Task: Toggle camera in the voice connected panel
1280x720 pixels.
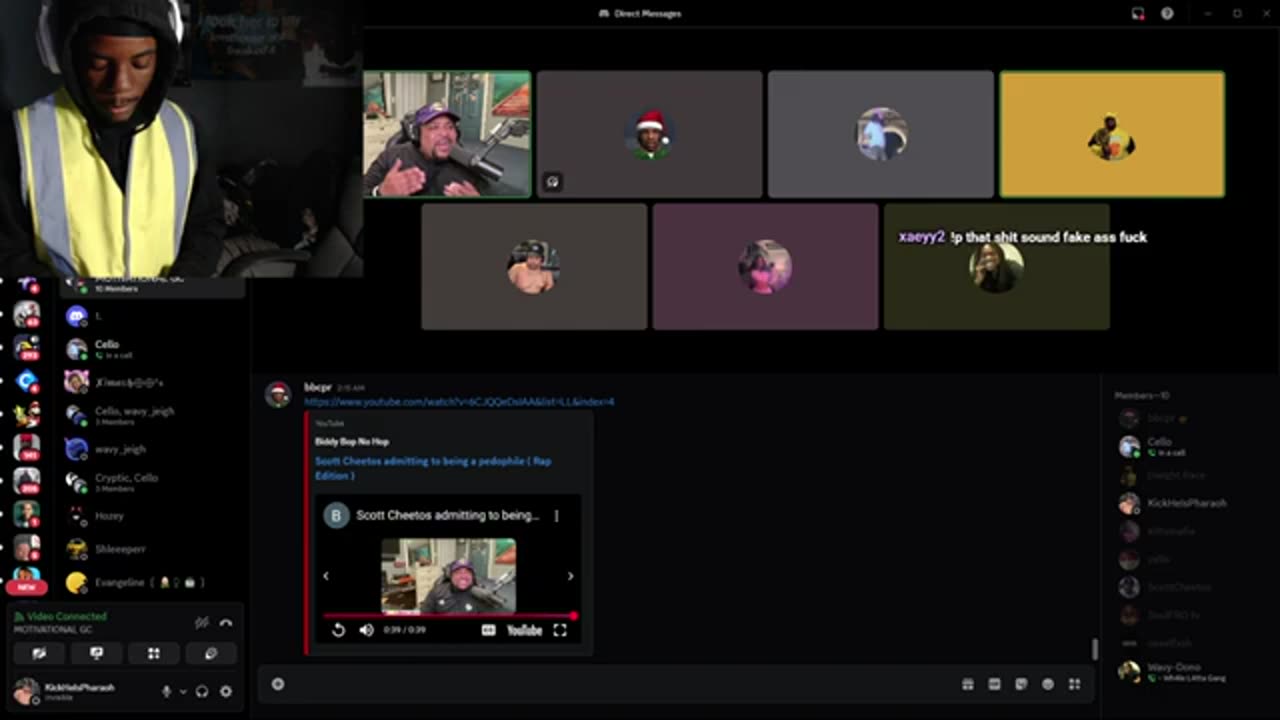Action: [x=39, y=653]
